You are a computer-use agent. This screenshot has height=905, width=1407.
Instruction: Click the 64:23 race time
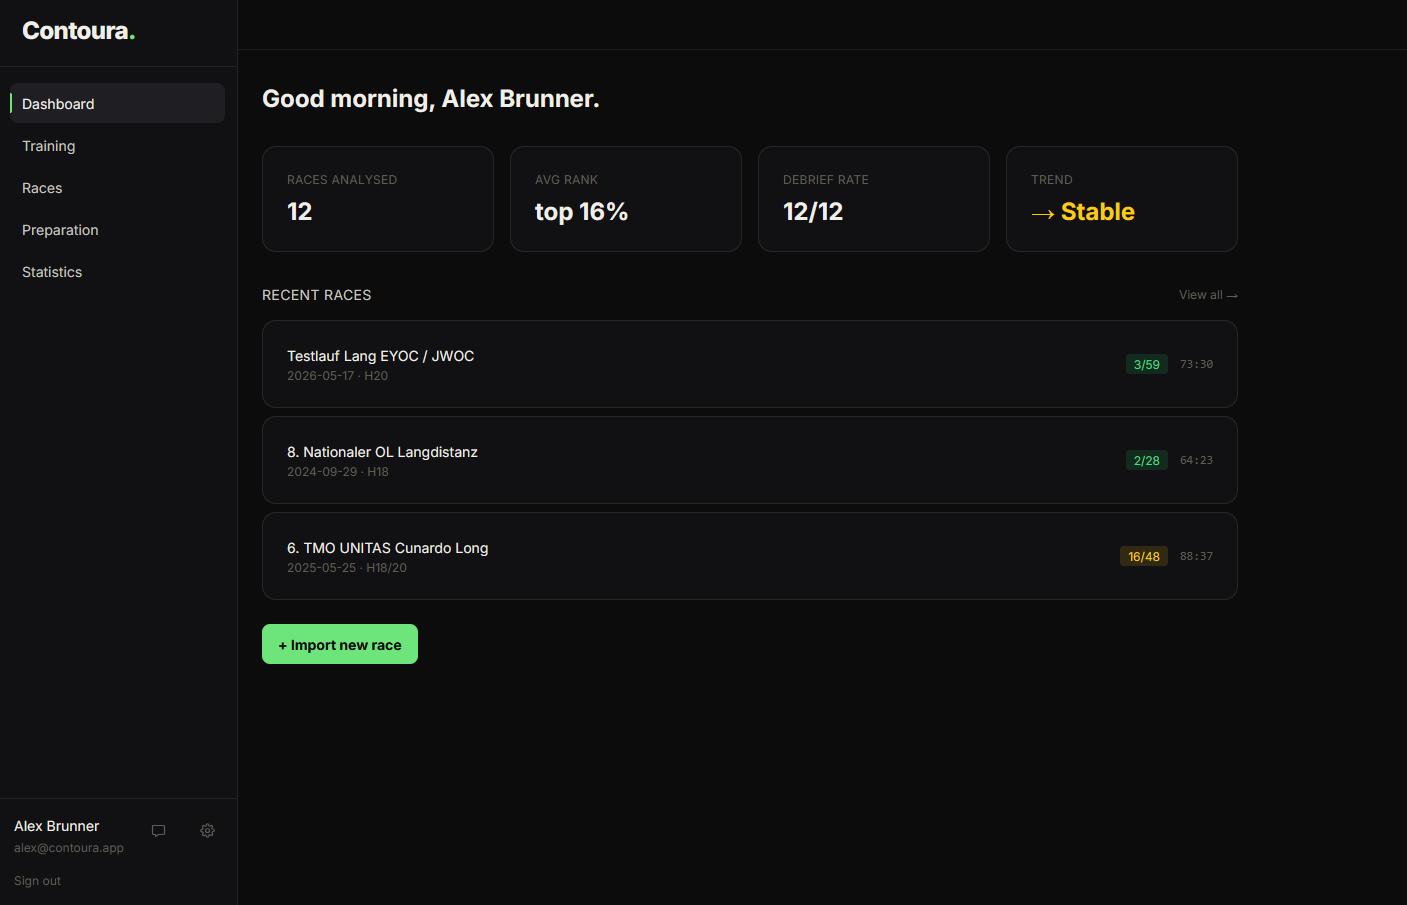pyautogui.click(x=1196, y=460)
